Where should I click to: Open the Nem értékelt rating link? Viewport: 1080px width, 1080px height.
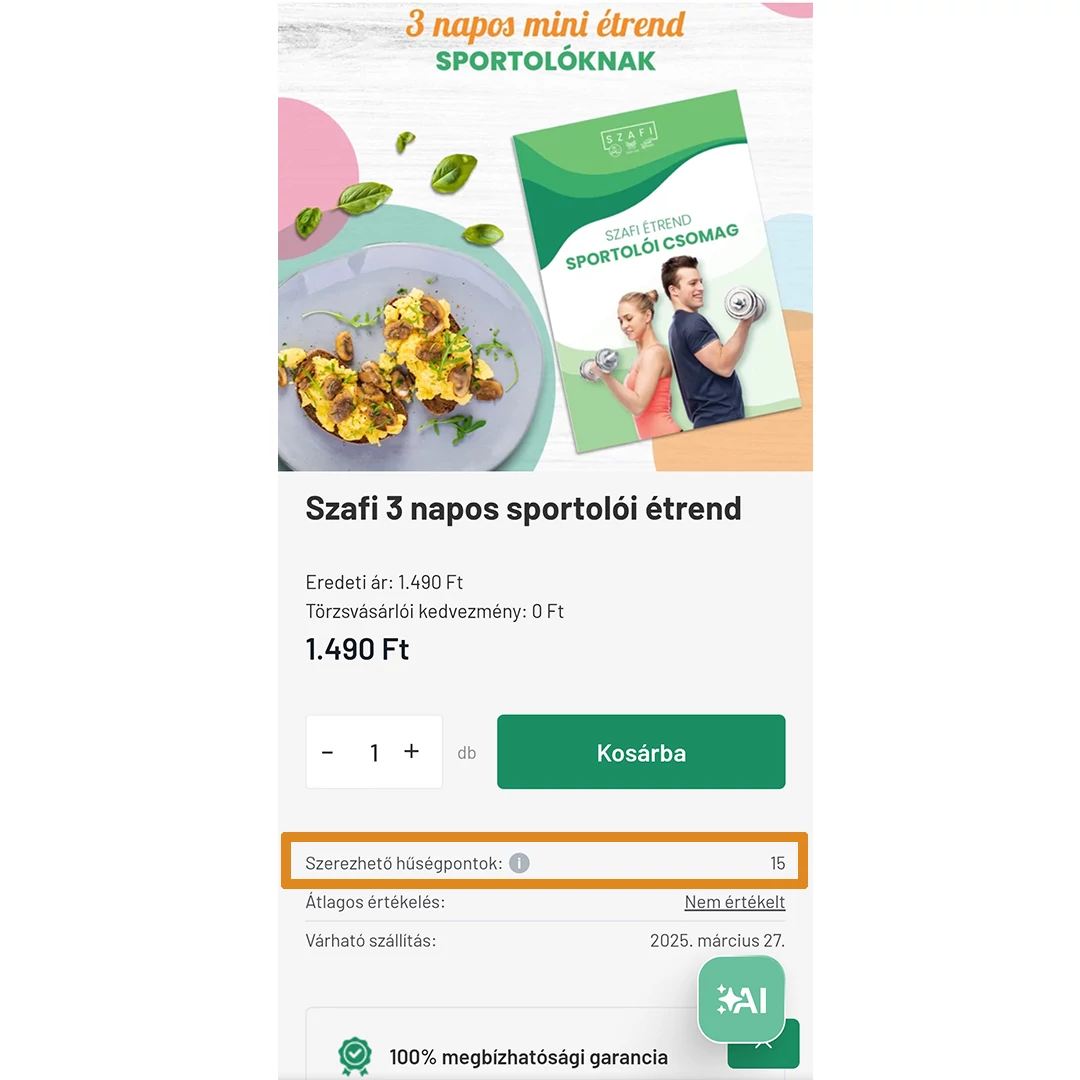coord(734,902)
